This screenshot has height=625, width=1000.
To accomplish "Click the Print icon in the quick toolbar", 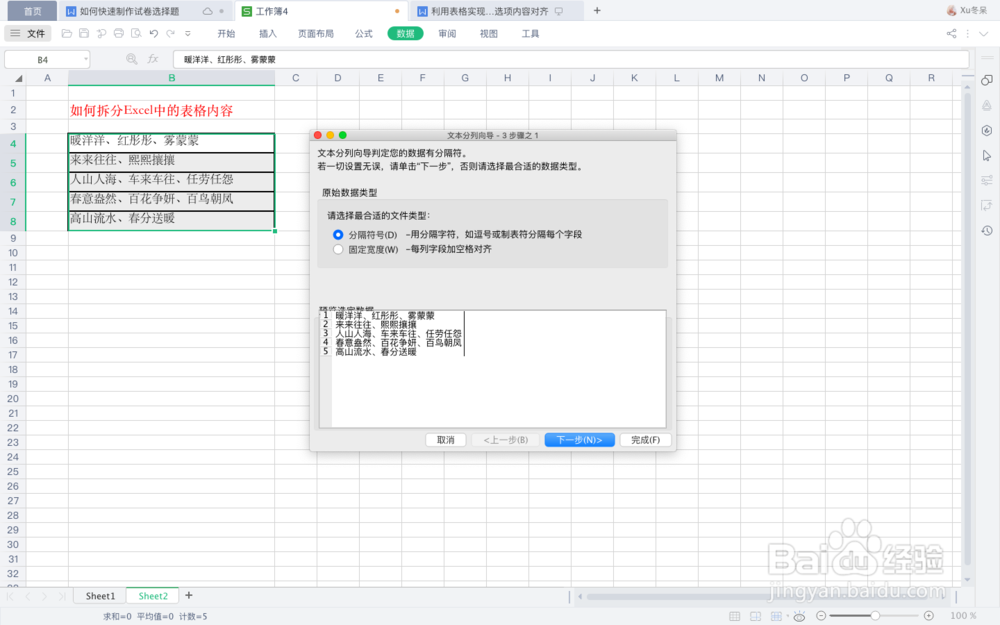I will (119, 33).
